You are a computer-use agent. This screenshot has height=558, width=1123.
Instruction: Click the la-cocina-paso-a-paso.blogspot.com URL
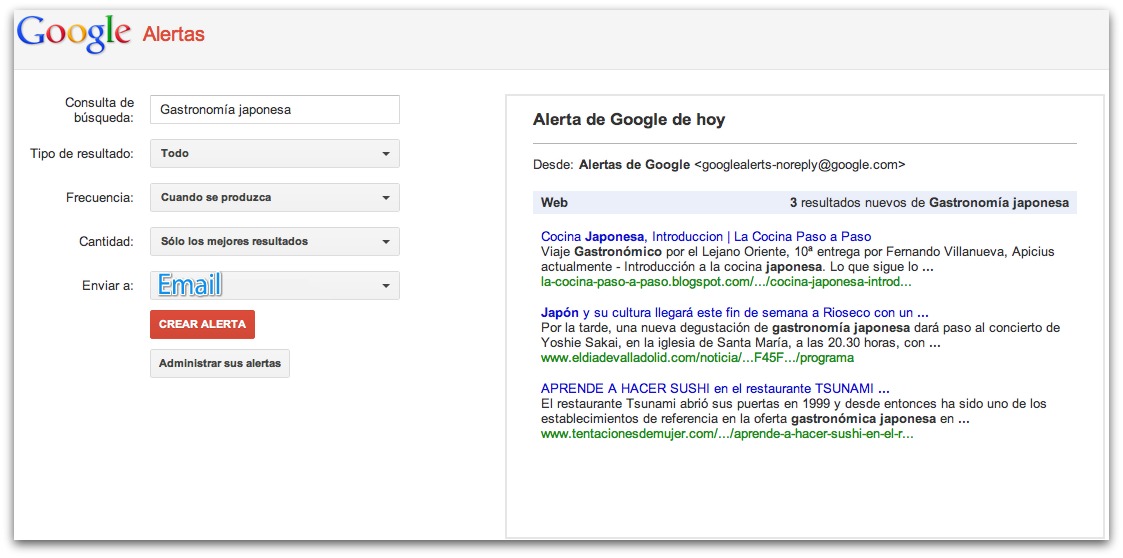click(726, 282)
